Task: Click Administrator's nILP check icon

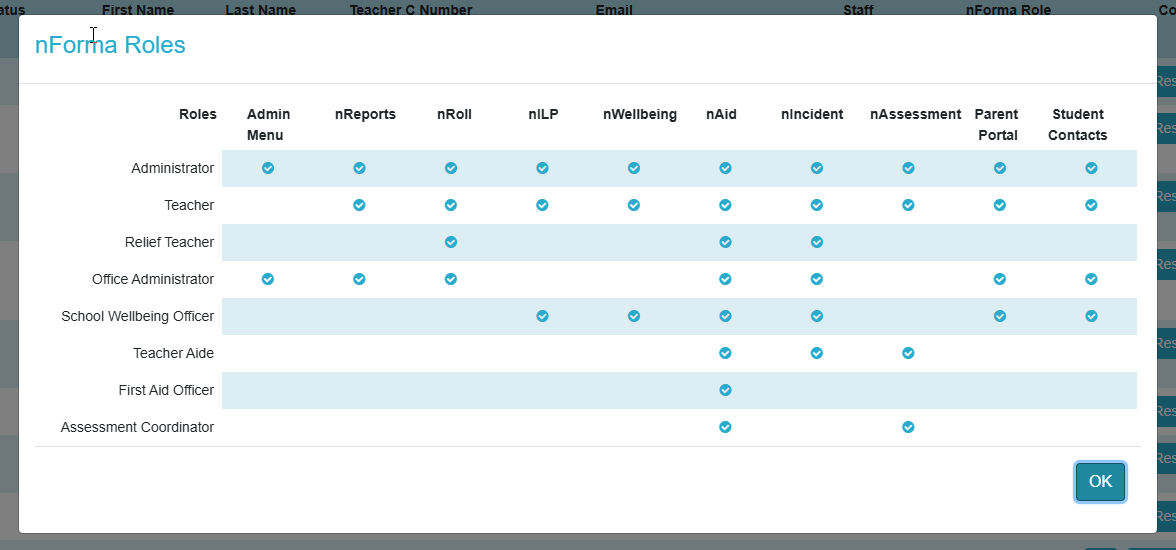Action: [x=542, y=168]
